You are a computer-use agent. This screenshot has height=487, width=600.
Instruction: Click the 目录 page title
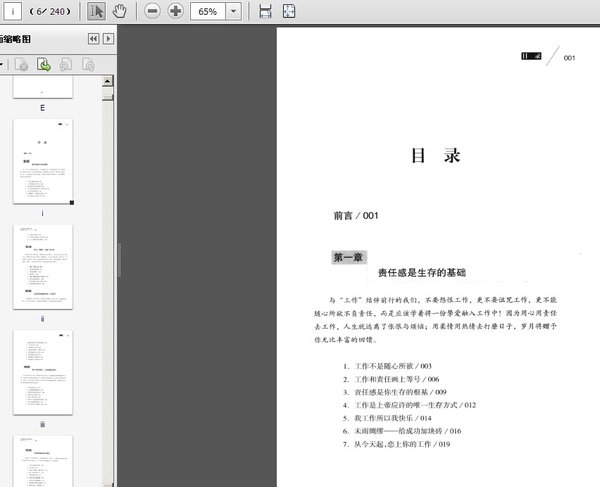click(x=435, y=156)
